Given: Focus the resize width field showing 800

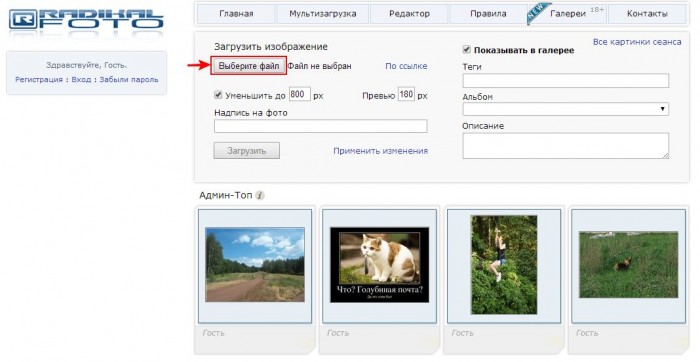Looking at the screenshot, I should pyautogui.click(x=300, y=95).
